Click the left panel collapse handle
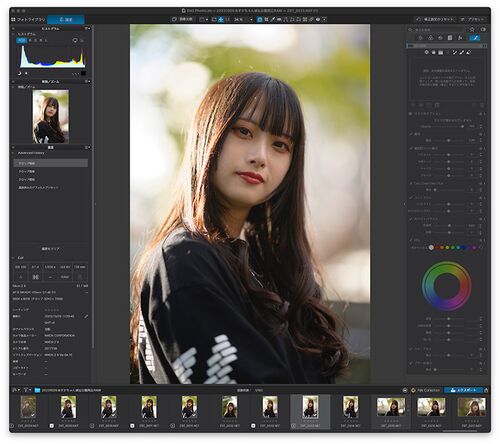 coord(95,204)
